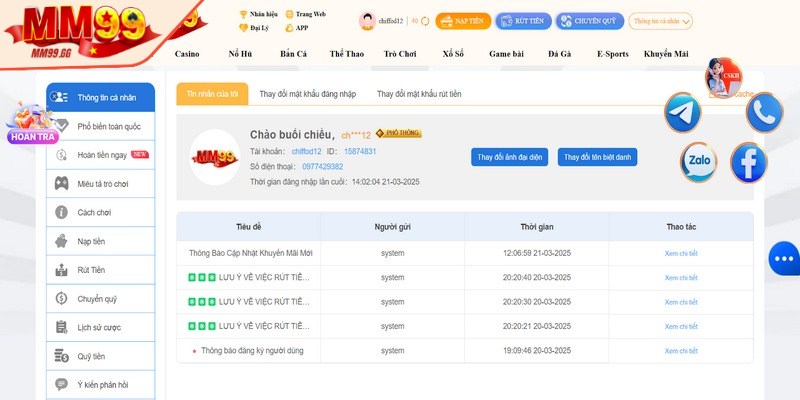Viewport: 800px width, 400px height.
Task: Open the Casino menu
Action: coord(187,54)
